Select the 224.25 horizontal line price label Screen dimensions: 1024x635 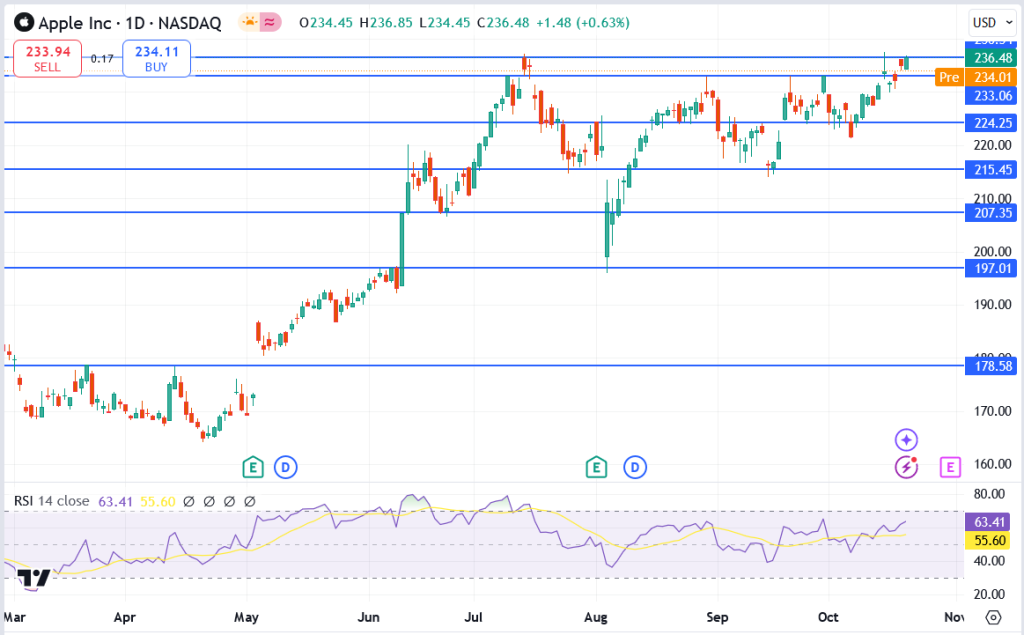pos(991,123)
